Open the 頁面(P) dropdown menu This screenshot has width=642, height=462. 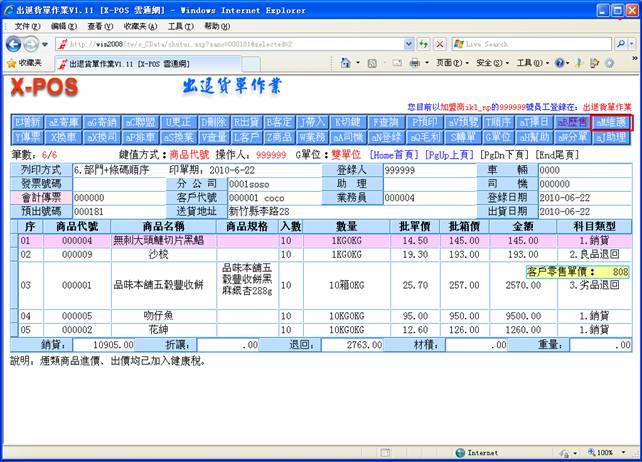click(450, 62)
